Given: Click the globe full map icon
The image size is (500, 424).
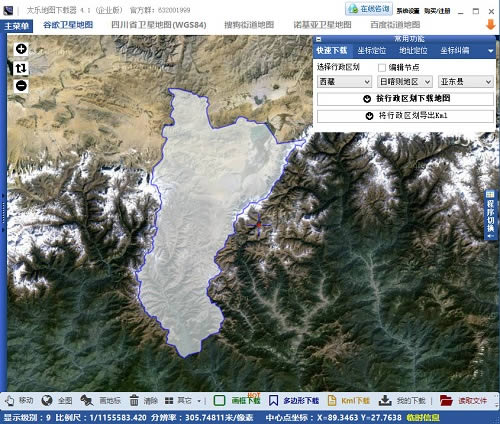Looking at the screenshot, I should (x=47, y=400).
